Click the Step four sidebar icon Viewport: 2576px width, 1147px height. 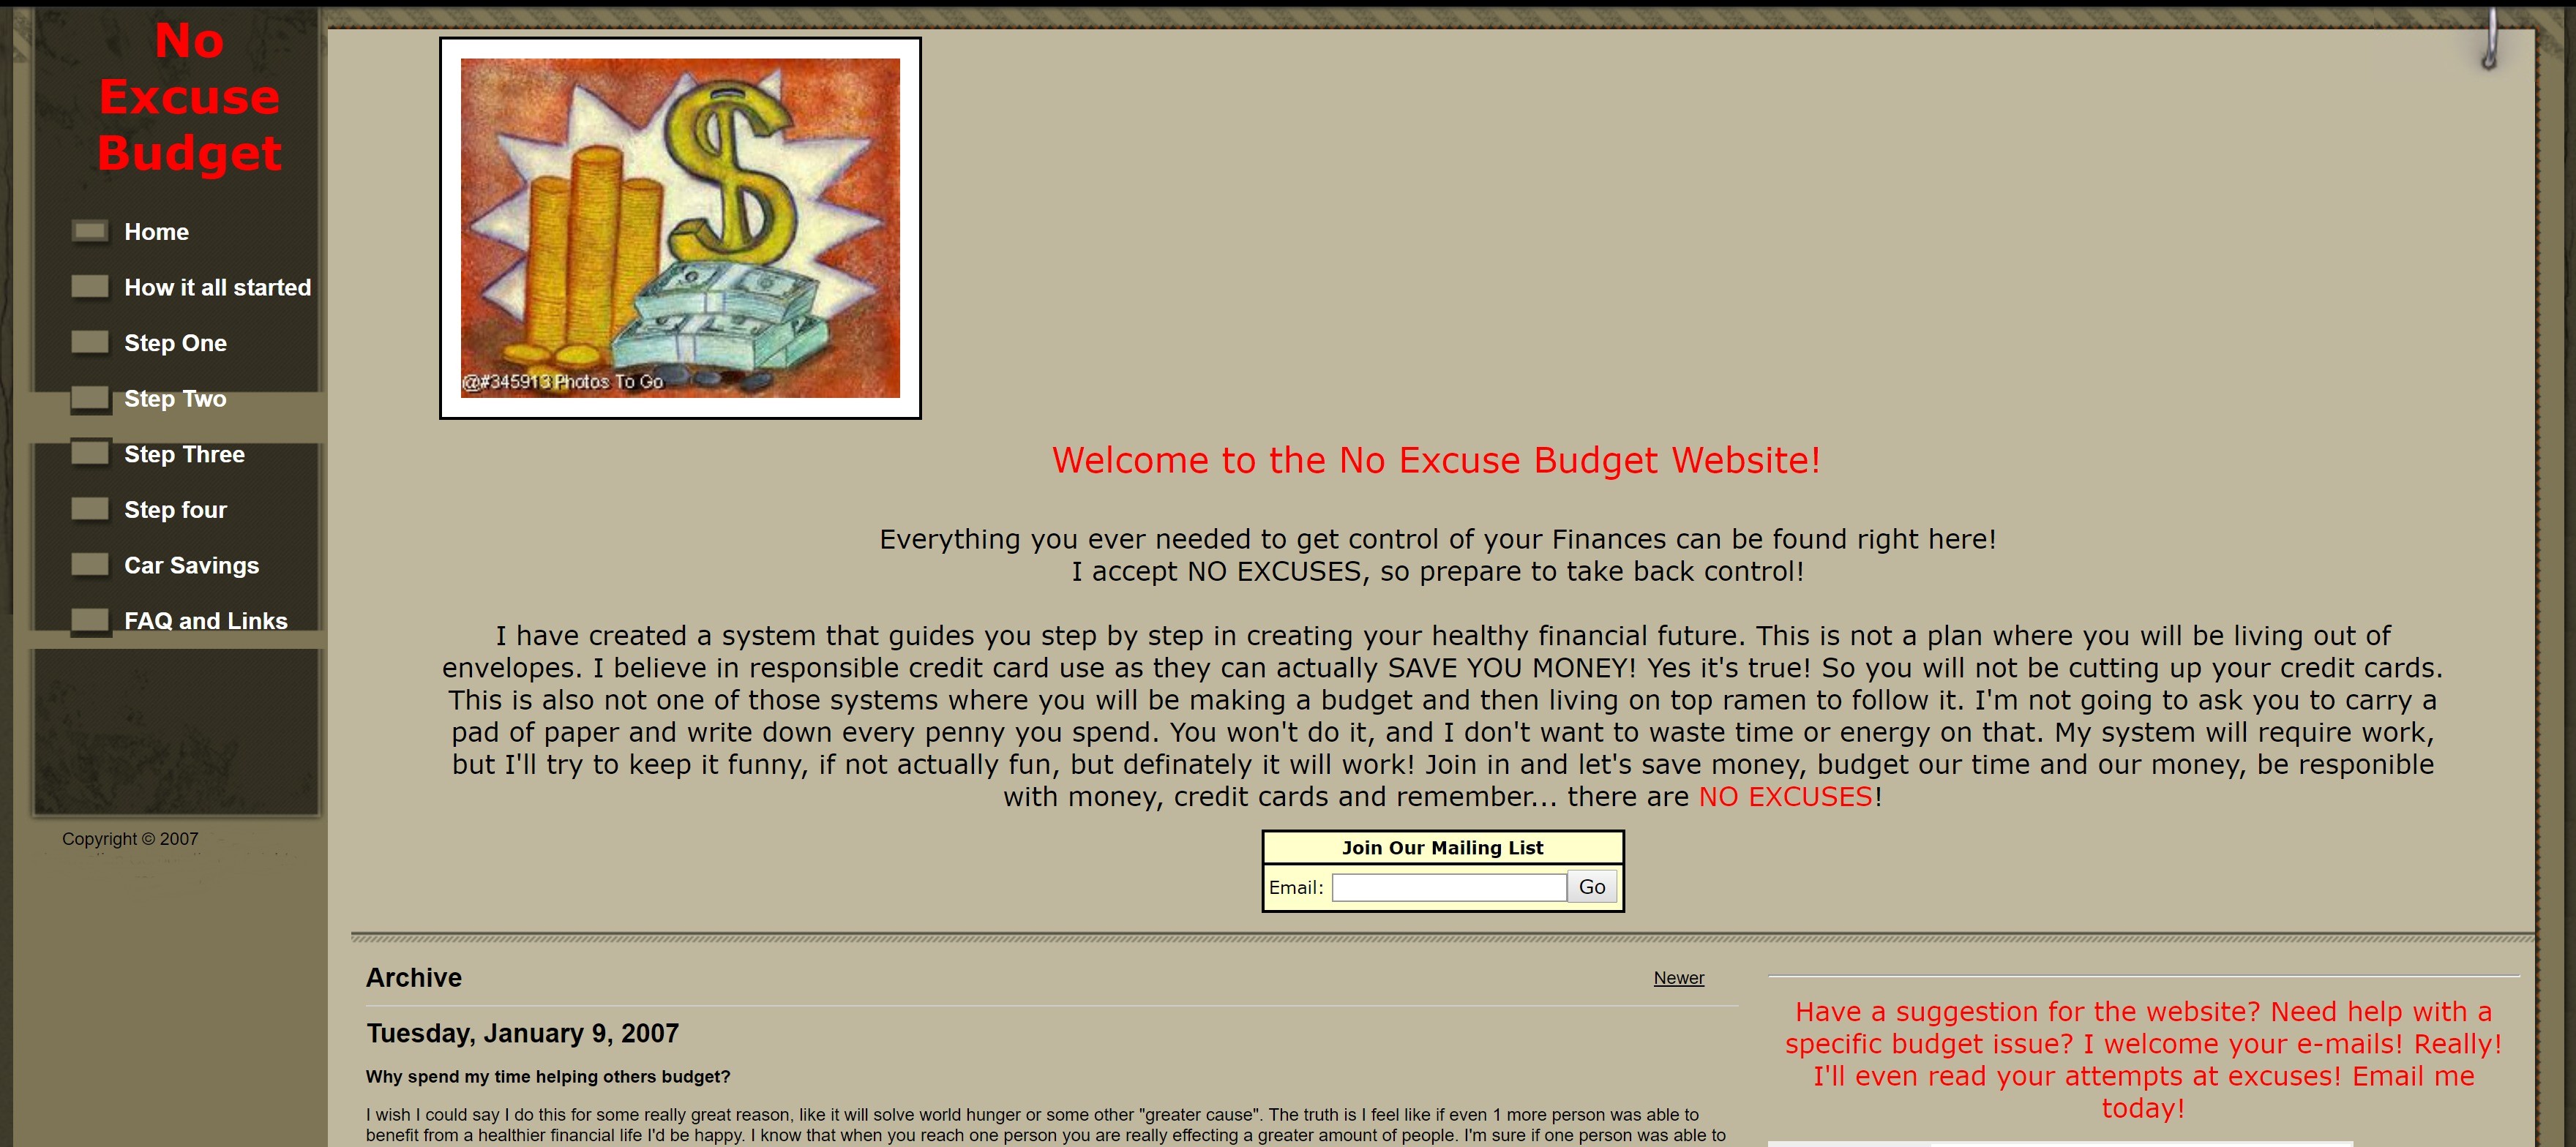click(x=90, y=509)
